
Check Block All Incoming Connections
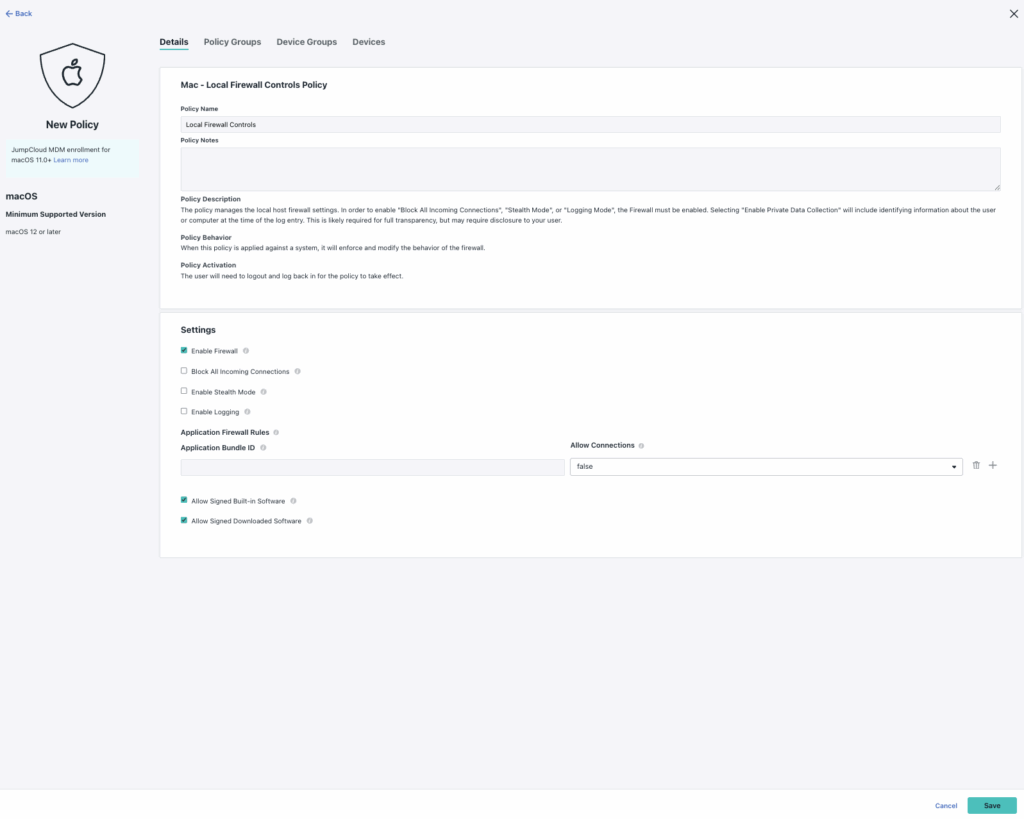[x=184, y=371]
